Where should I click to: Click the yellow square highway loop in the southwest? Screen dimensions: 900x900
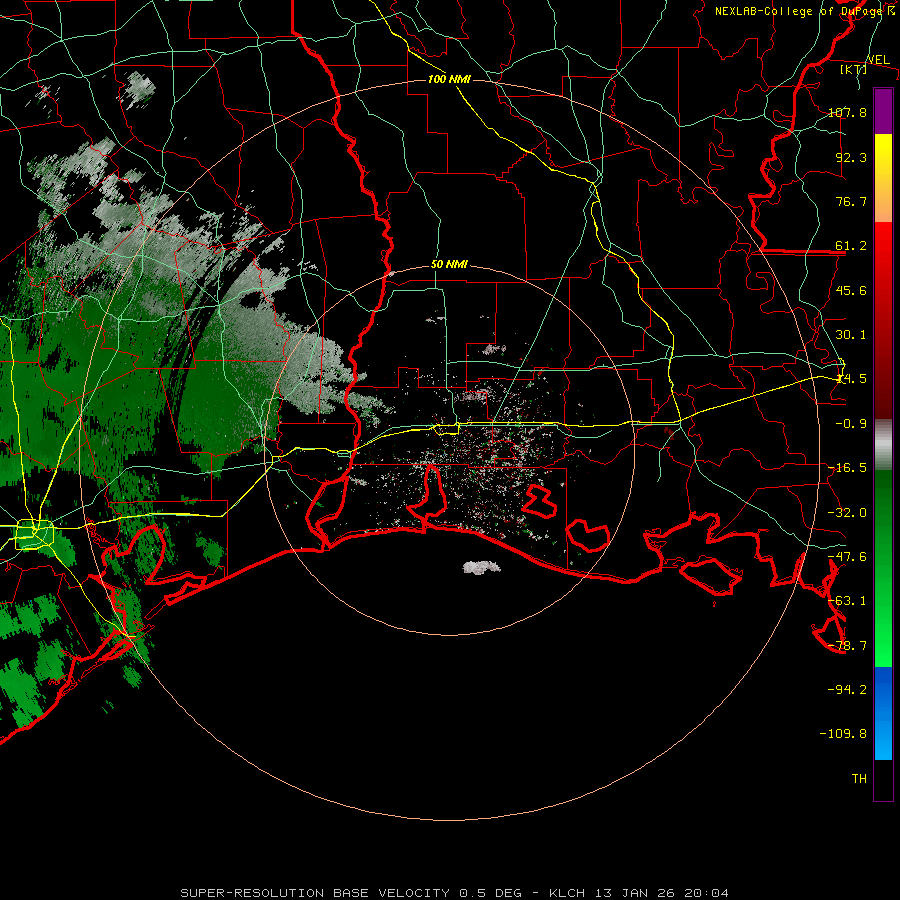tap(34, 534)
